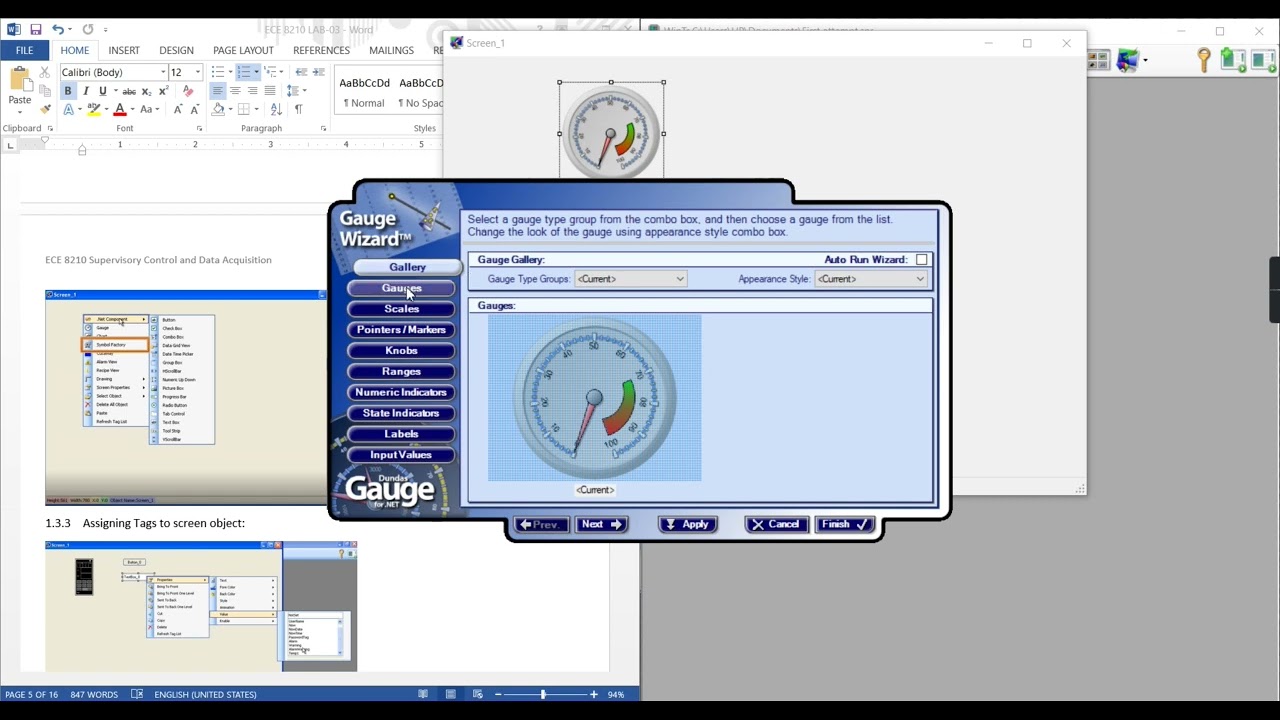Switch to PAGE LAYOUT ribbon tab
The image size is (1280, 720).
[243, 50]
